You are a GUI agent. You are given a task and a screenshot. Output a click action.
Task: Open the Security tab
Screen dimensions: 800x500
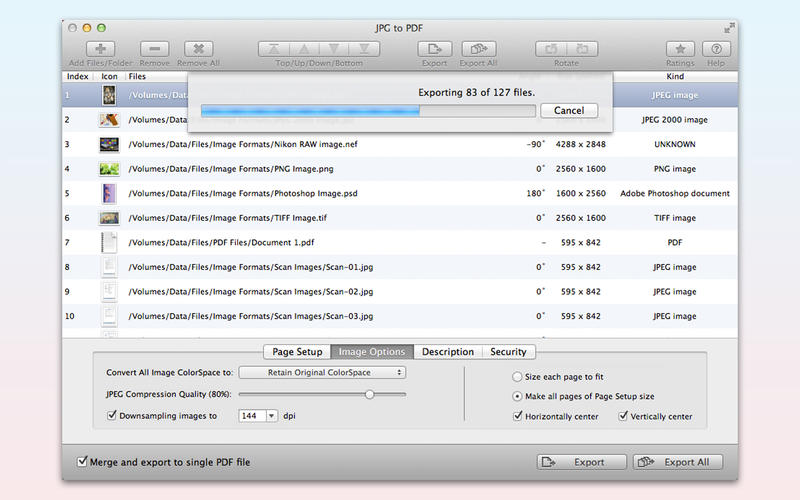pyautogui.click(x=508, y=352)
